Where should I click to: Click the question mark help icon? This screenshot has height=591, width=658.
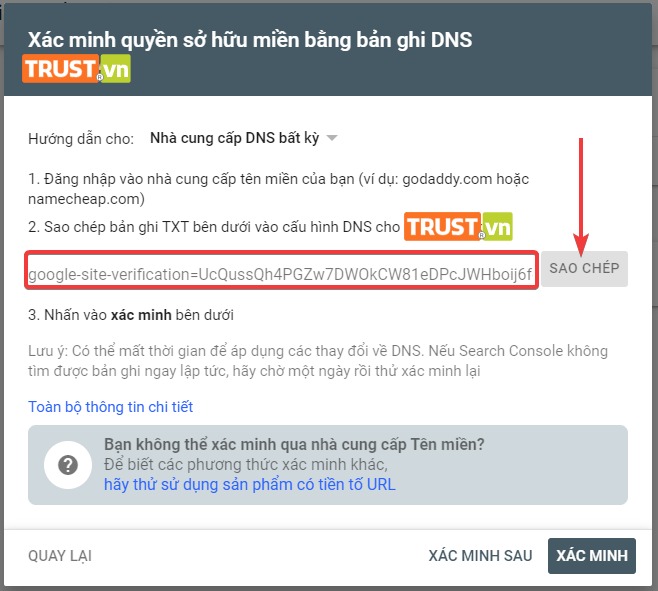pos(68,465)
